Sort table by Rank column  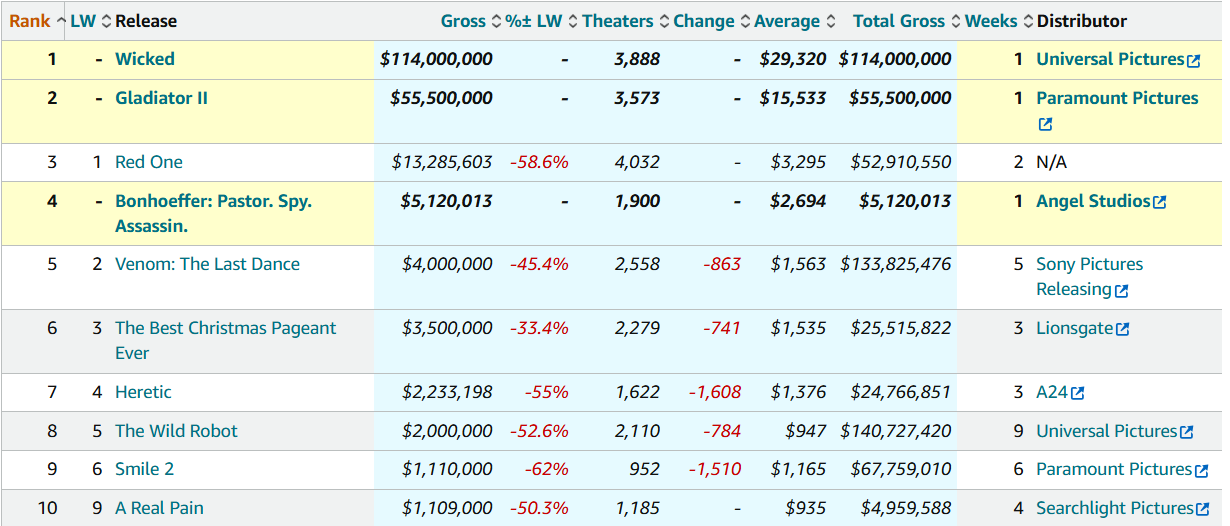30,21
